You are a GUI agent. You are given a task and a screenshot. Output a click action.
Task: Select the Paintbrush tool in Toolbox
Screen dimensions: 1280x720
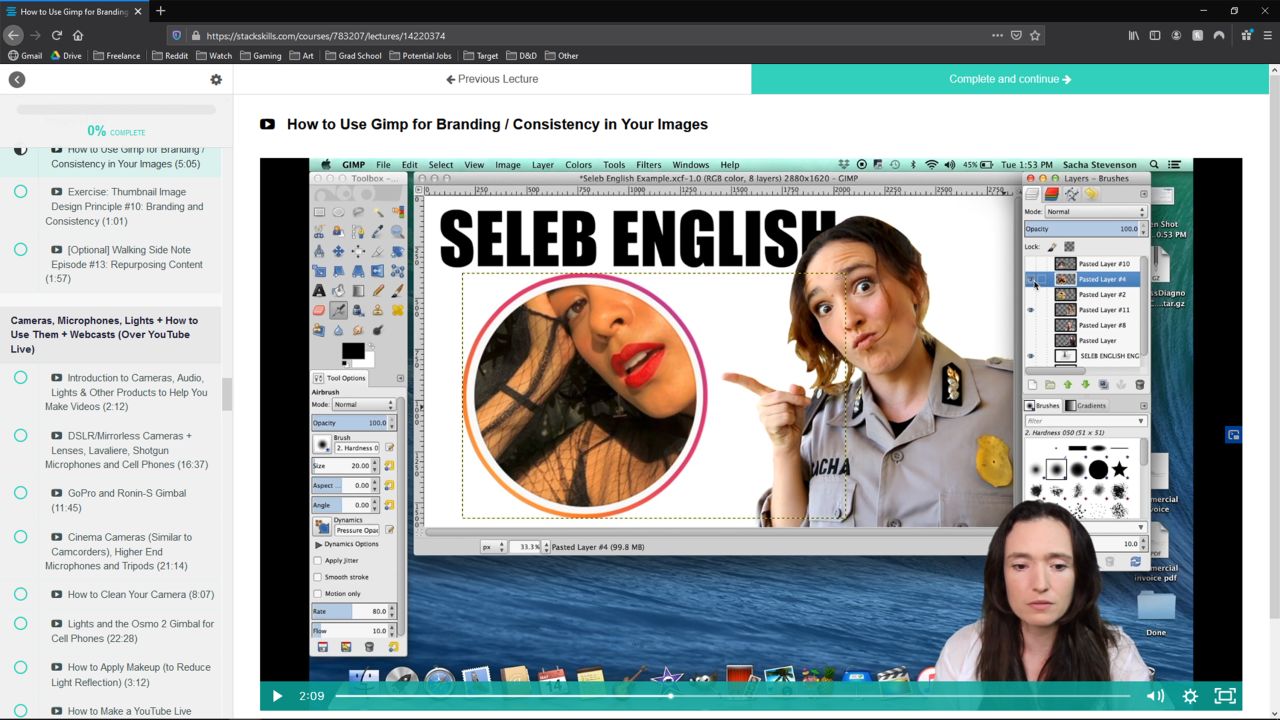397,290
